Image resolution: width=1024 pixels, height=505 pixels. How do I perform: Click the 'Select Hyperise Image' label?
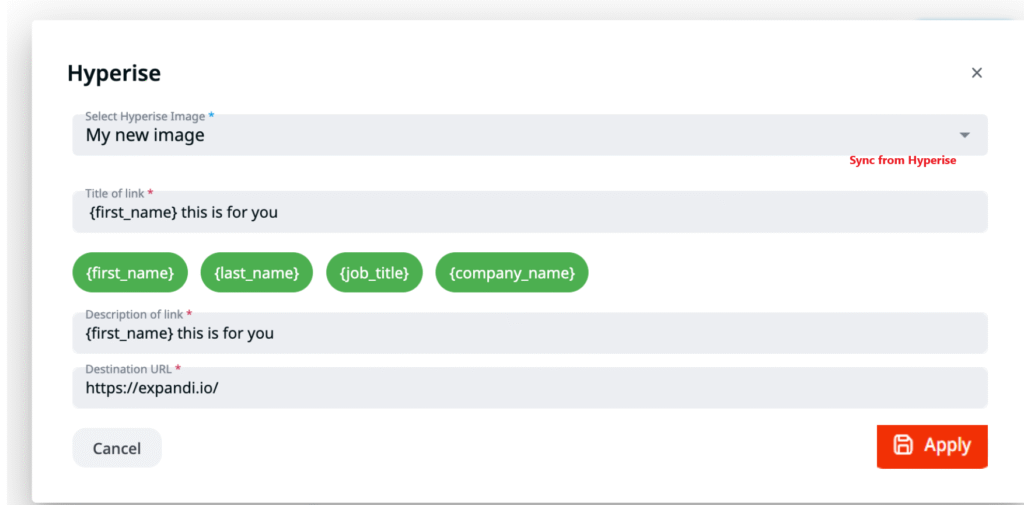click(145, 117)
